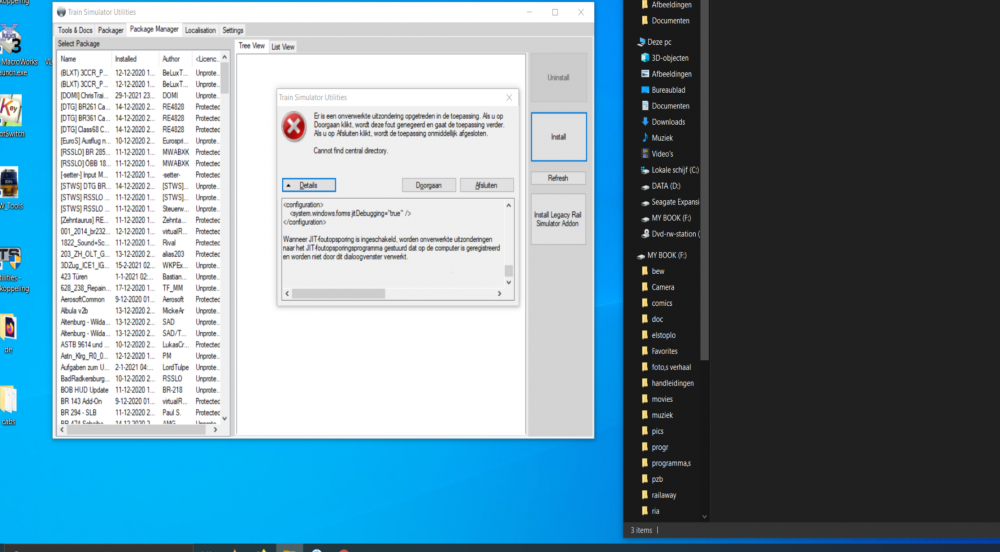Switch to the Tools & Docs tab
Viewport: 1000px width, 552px height.
pyautogui.click(x=76, y=31)
